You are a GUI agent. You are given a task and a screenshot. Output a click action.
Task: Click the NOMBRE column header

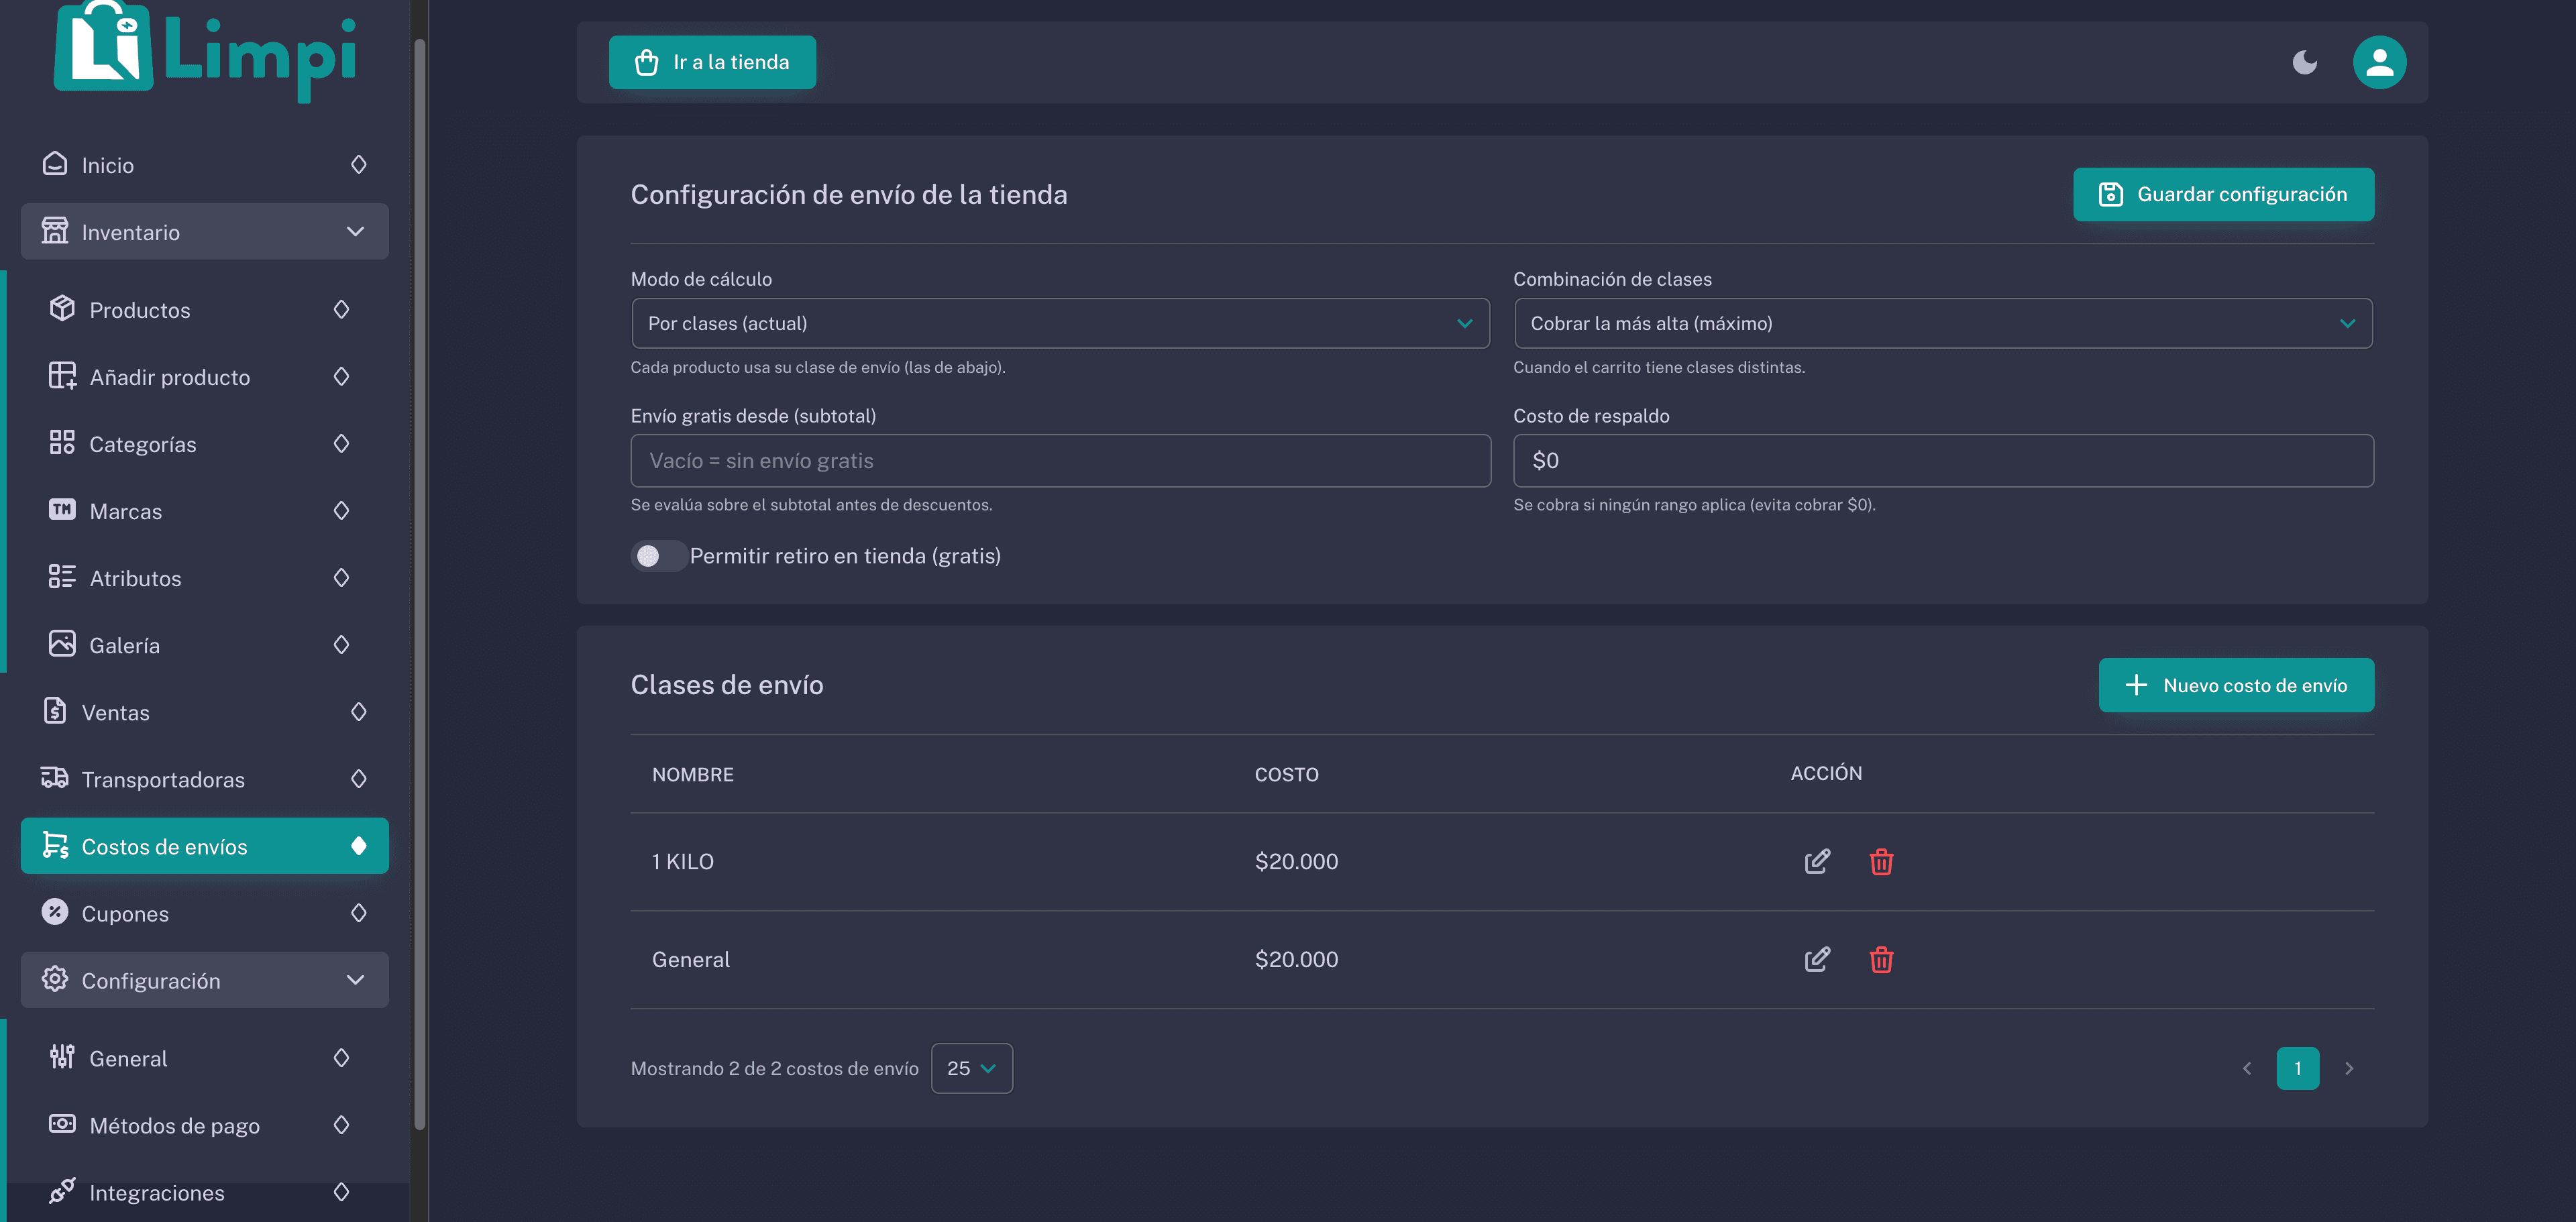pyautogui.click(x=693, y=774)
